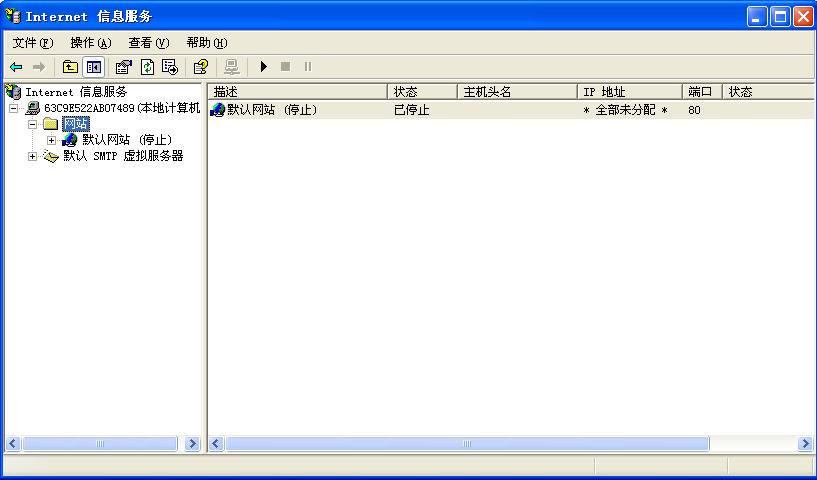Toggle the show/hide console tree icon
Screen dimensions: 817x480
tap(93, 67)
